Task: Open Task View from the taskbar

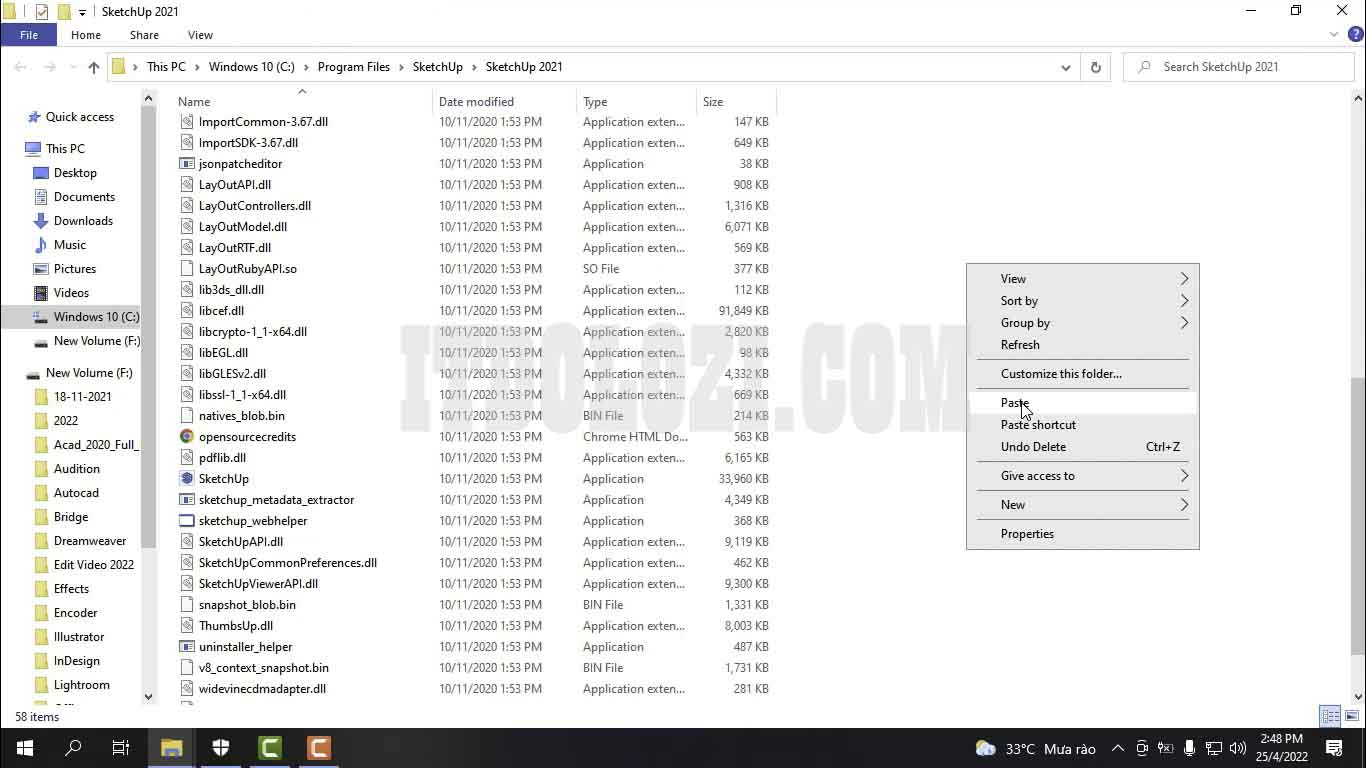Action: [120, 748]
